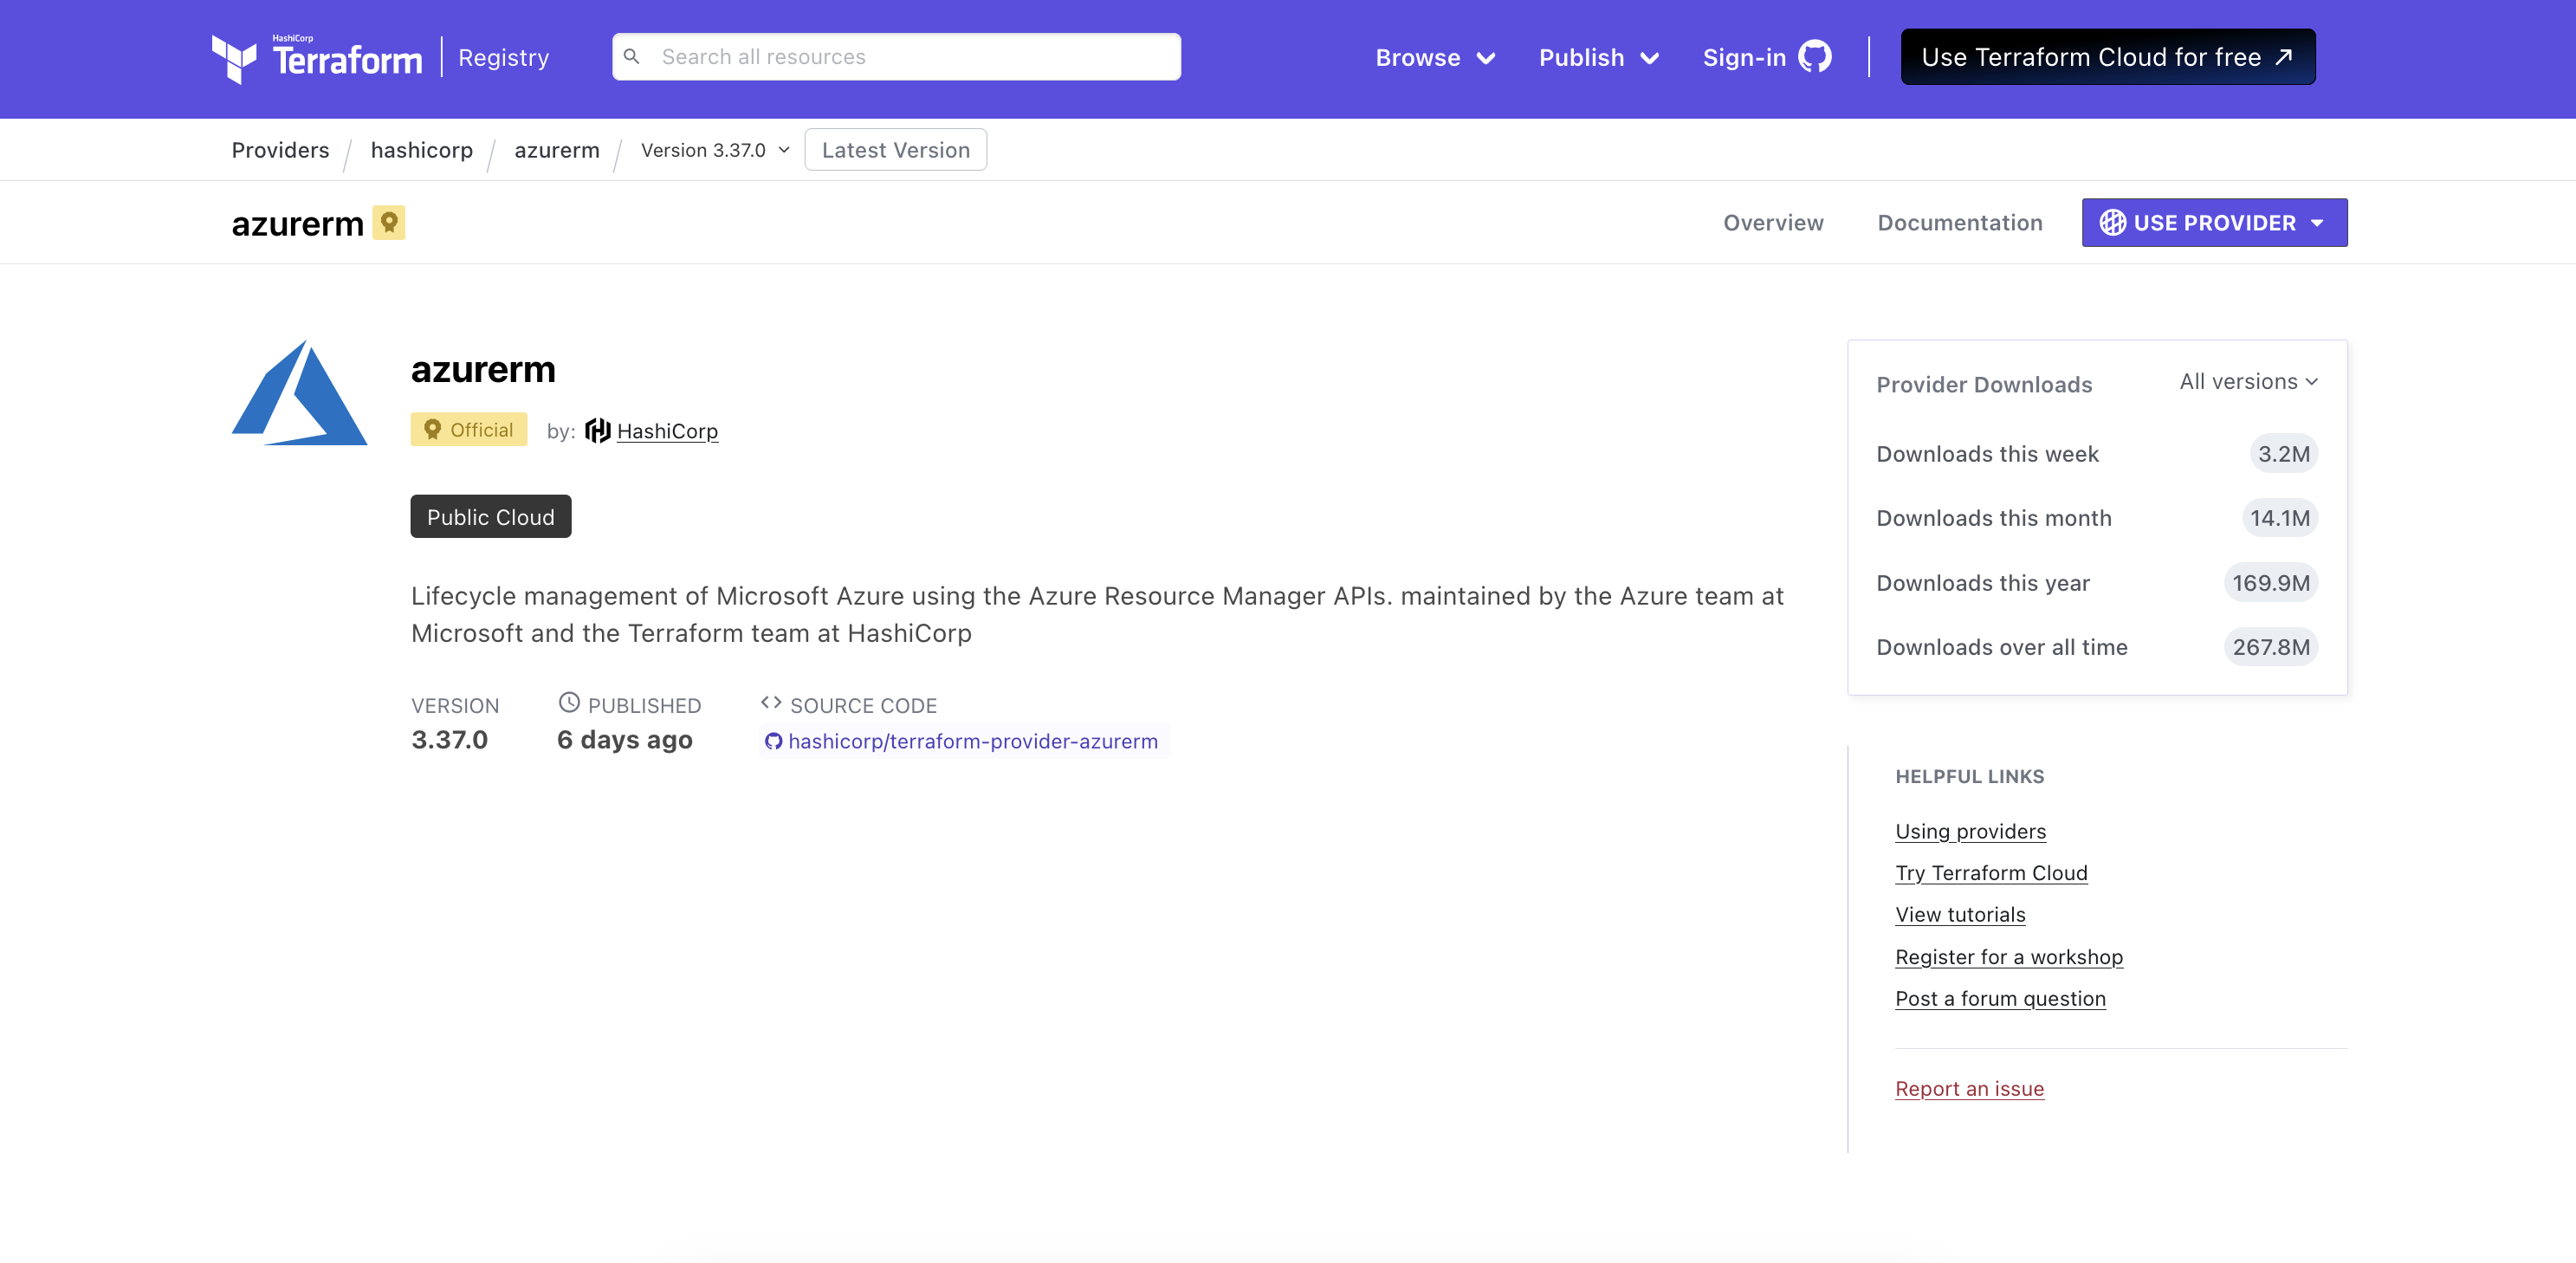Viewport: 2576px width, 1263px height.
Task: Switch to the Overview tab
Action: pos(1773,222)
